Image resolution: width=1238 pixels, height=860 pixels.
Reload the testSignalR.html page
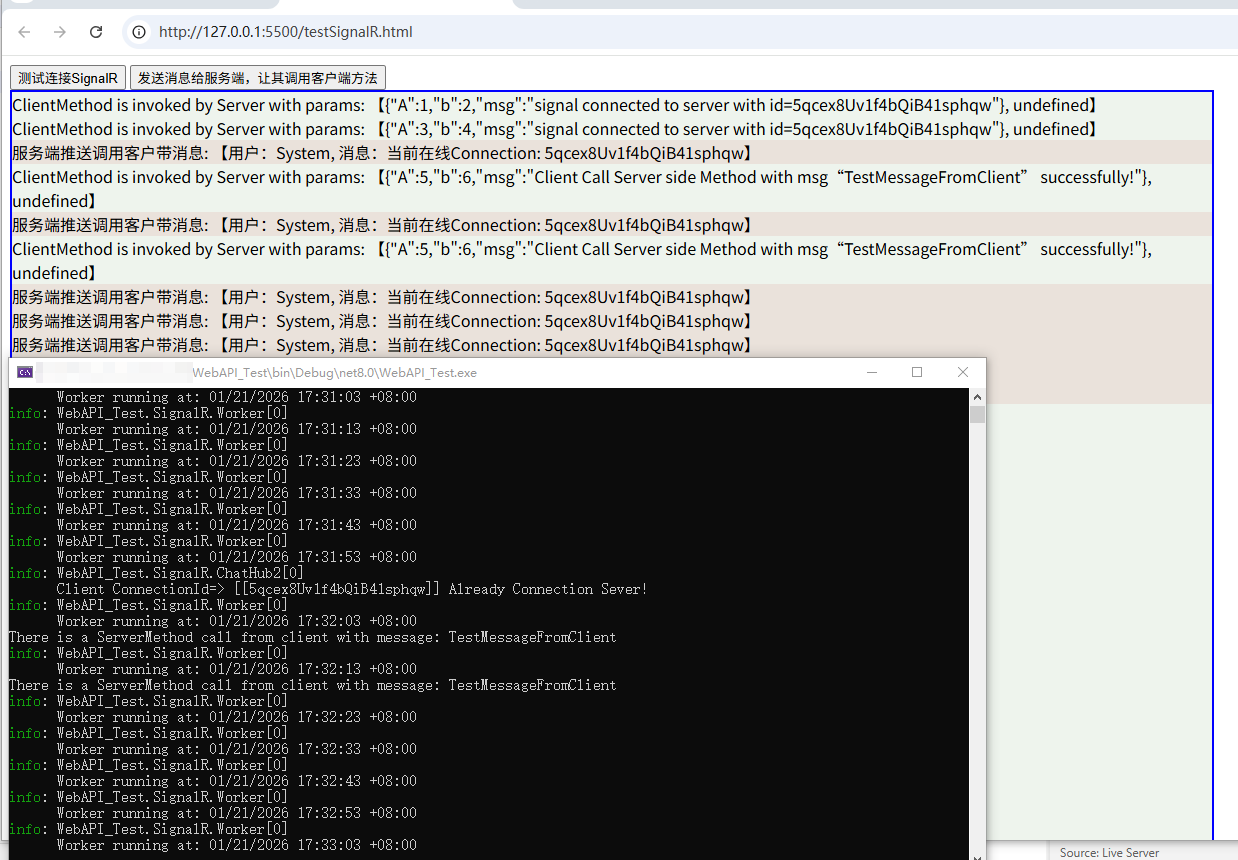point(96,32)
